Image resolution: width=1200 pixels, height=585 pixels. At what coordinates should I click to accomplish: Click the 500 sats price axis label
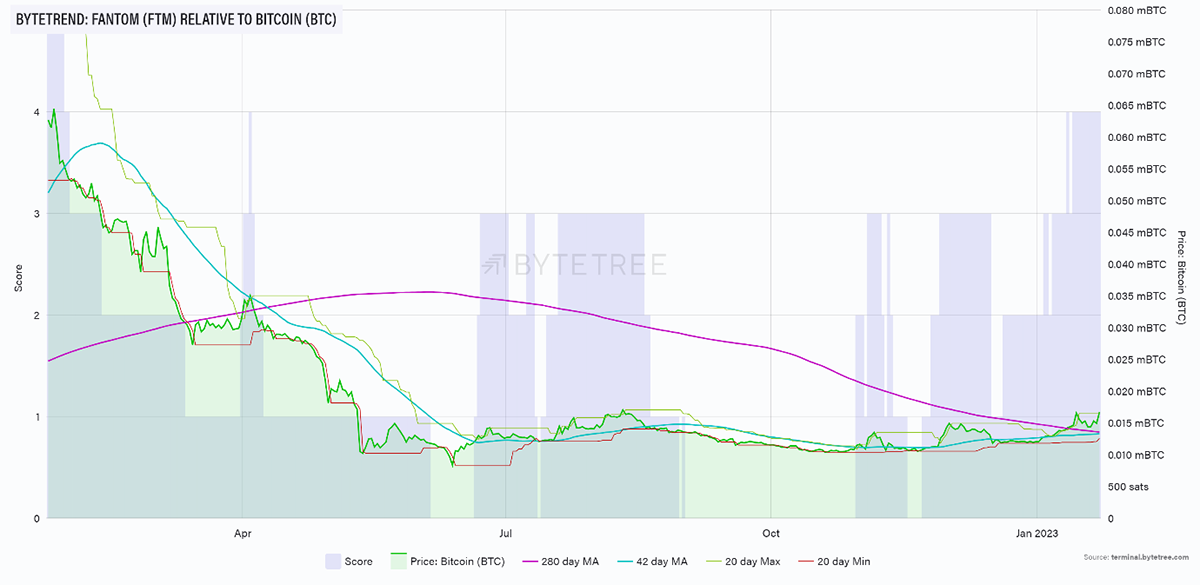(x=1129, y=487)
